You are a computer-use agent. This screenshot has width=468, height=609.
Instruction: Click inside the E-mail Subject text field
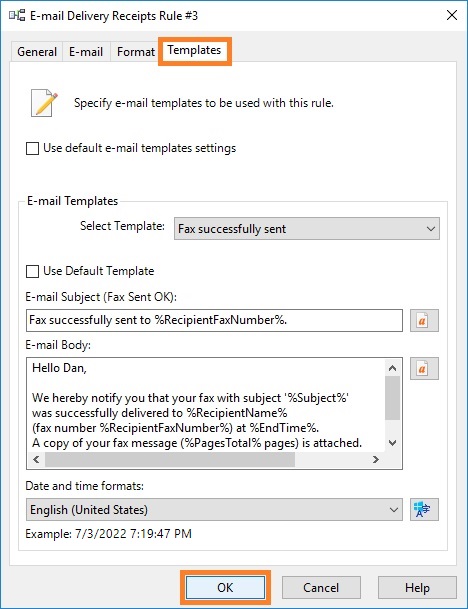[x=214, y=320]
